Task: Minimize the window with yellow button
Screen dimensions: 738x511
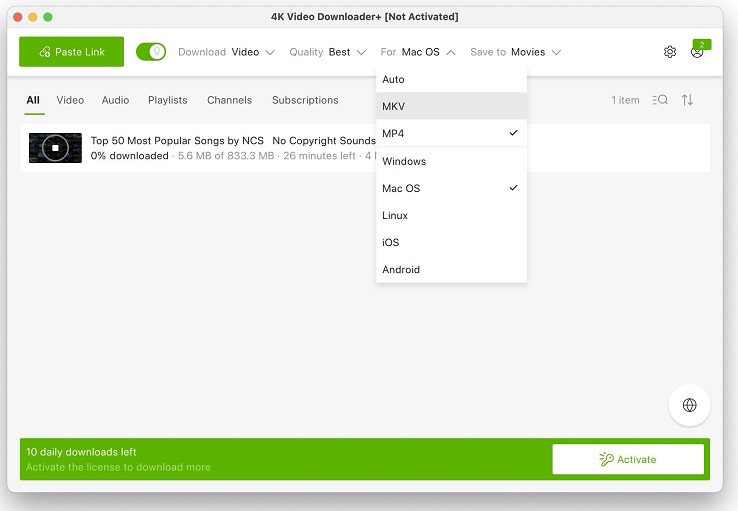Action: click(33, 17)
